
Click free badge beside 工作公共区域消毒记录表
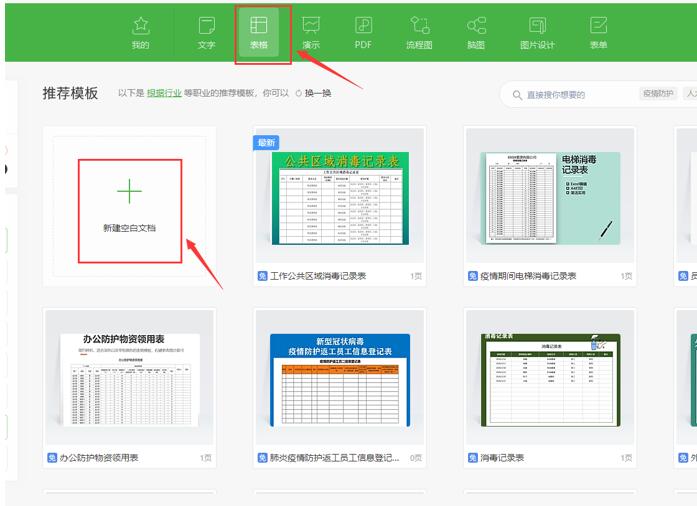click(262, 276)
